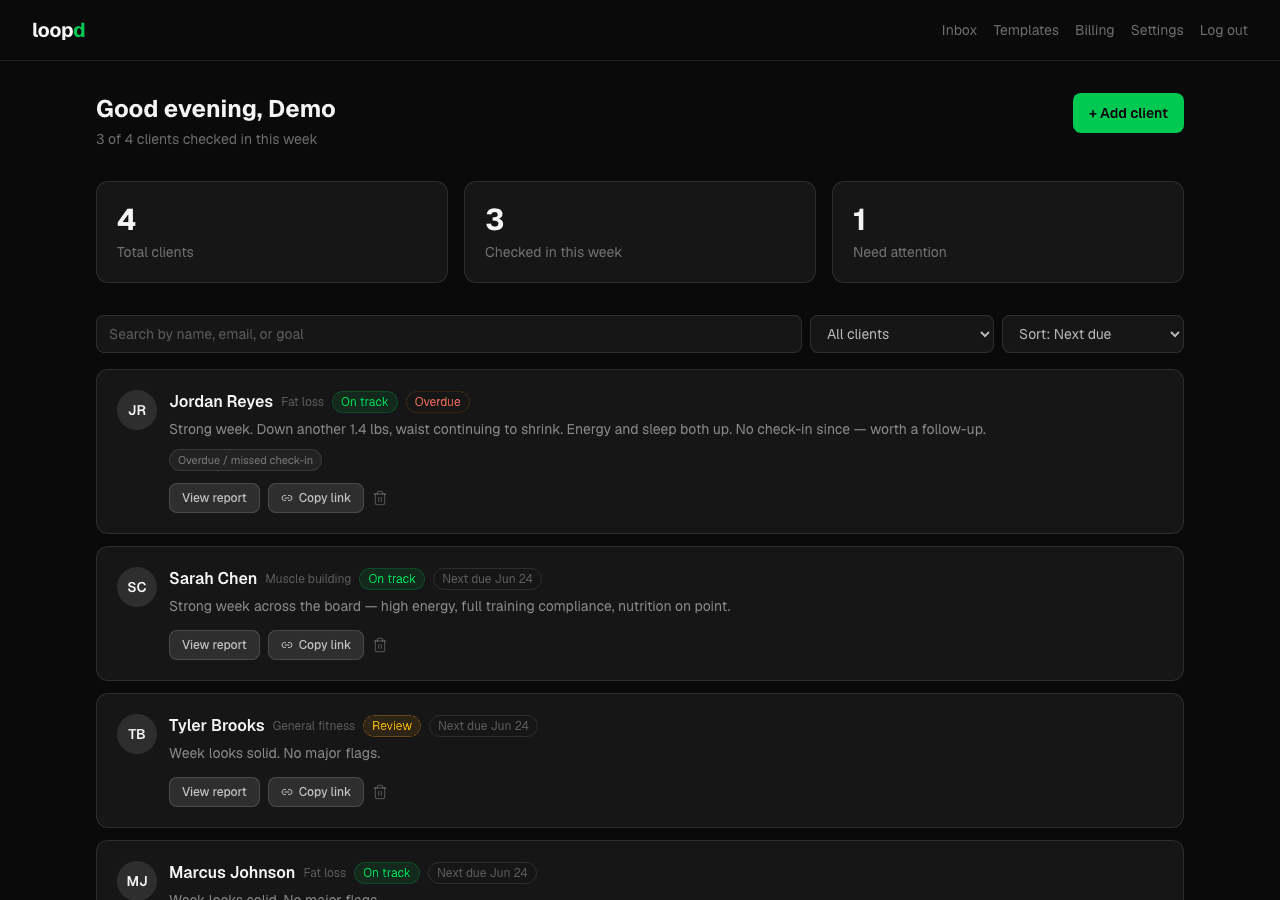Image resolution: width=1280 pixels, height=900 pixels.
Task: Delete Sarah Chen with the trash icon
Action: tap(380, 645)
